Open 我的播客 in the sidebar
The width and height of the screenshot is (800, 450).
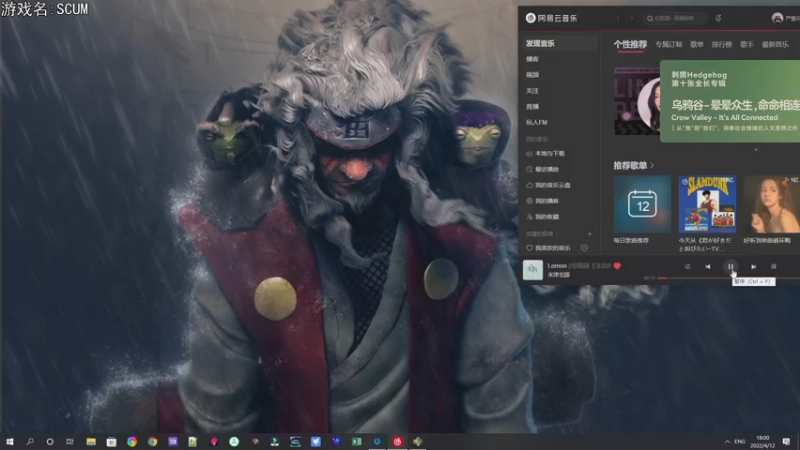(x=543, y=201)
